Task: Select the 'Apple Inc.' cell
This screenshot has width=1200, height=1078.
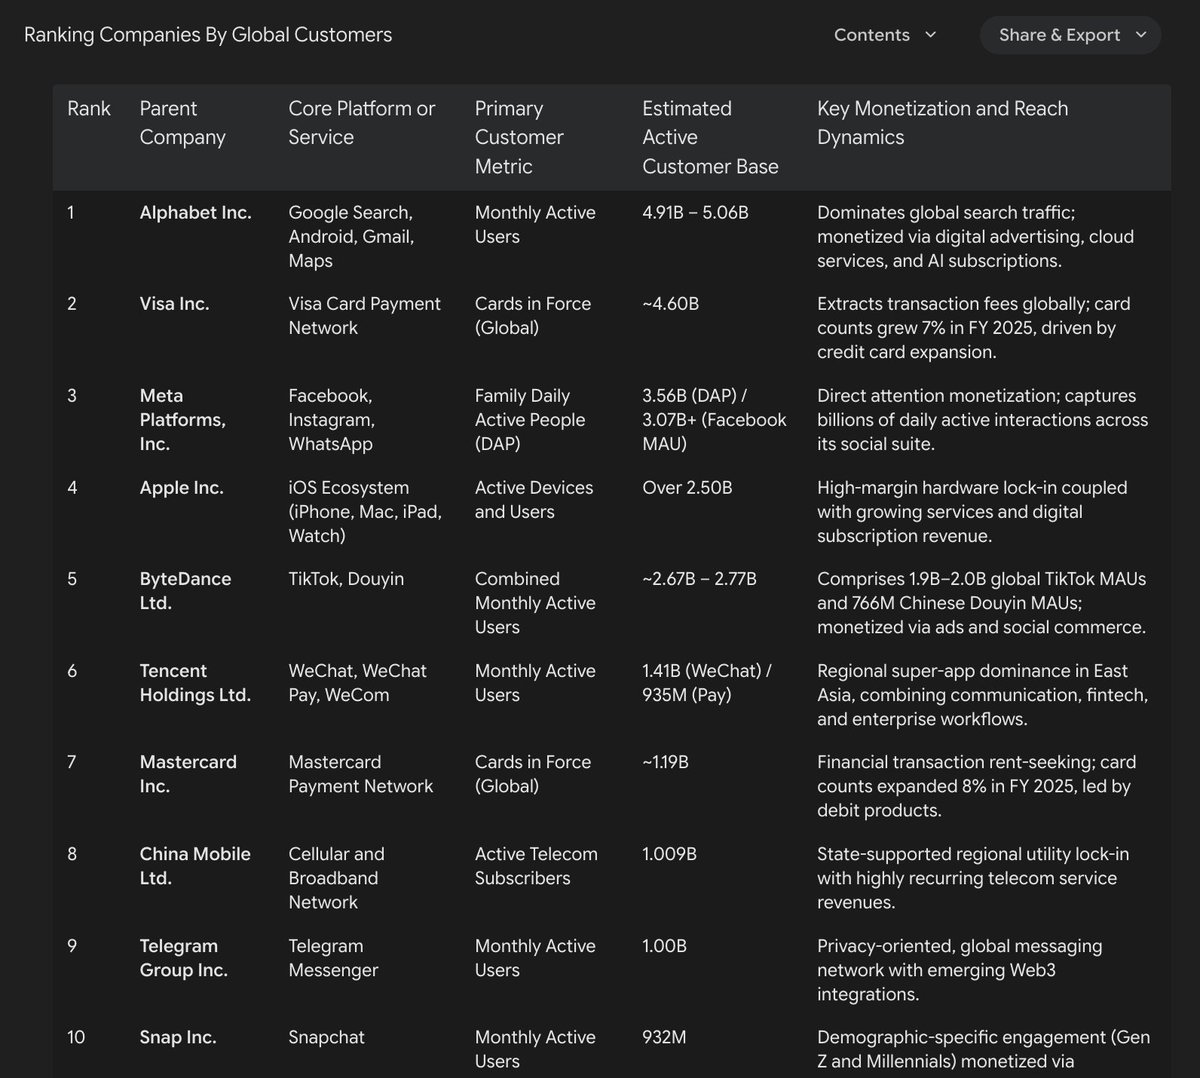Action: 182,488
